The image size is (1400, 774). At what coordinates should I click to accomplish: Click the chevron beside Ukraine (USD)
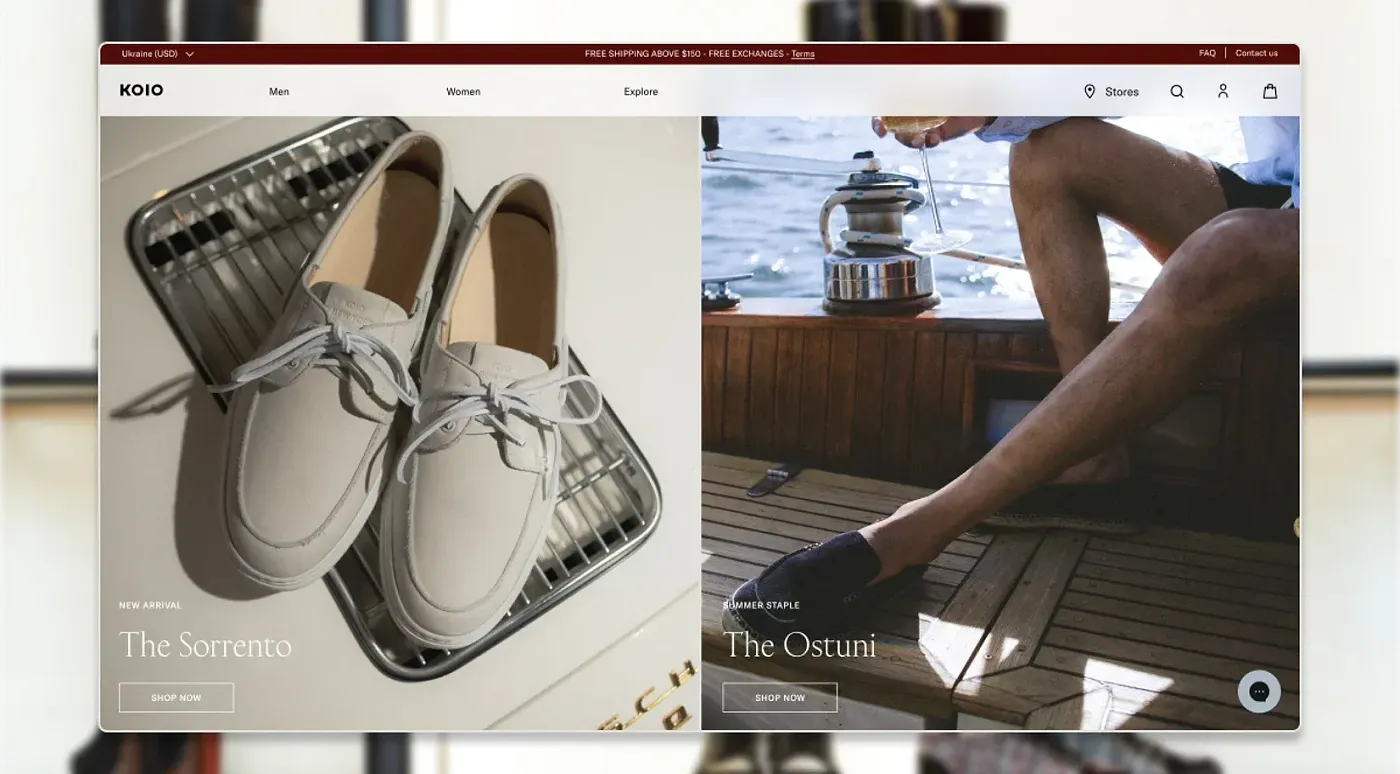(x=189, y=54)
